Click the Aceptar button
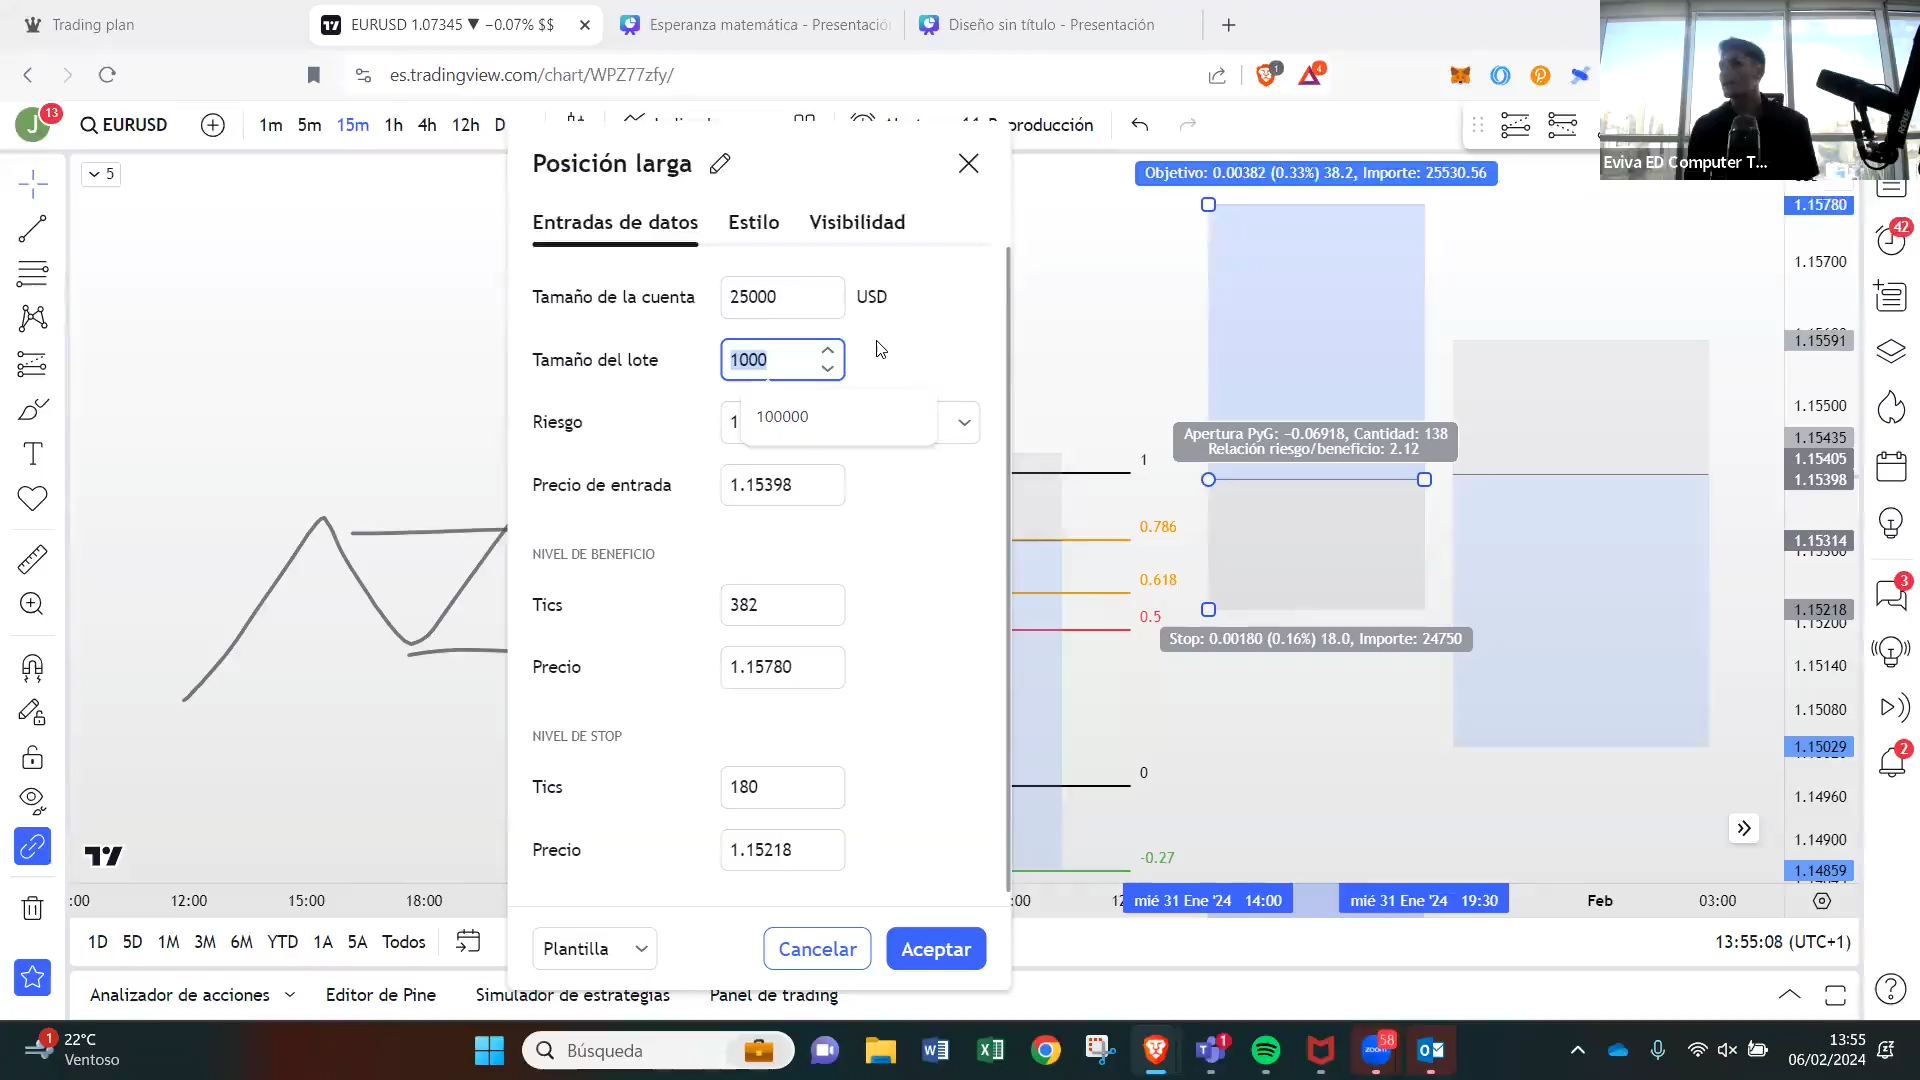The image size is (1920, 1080). tap(936, 949)
